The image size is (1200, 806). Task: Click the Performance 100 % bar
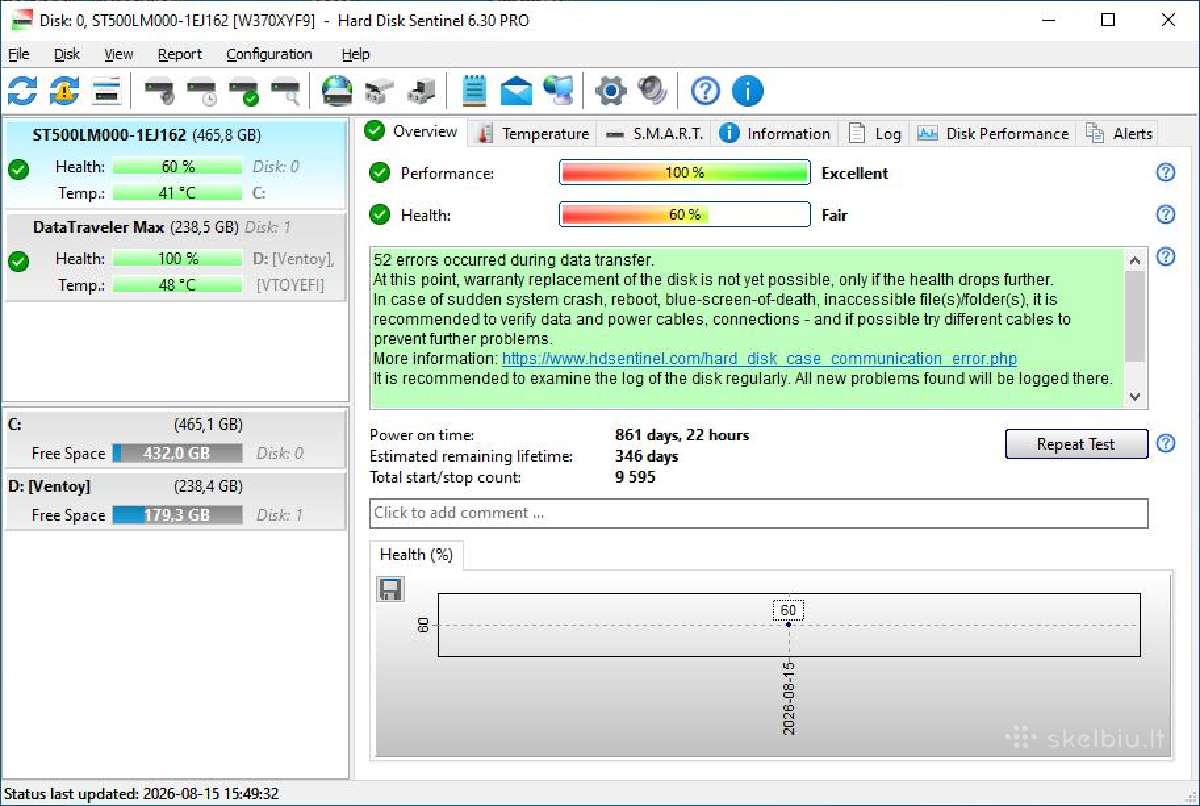(684, 173)
